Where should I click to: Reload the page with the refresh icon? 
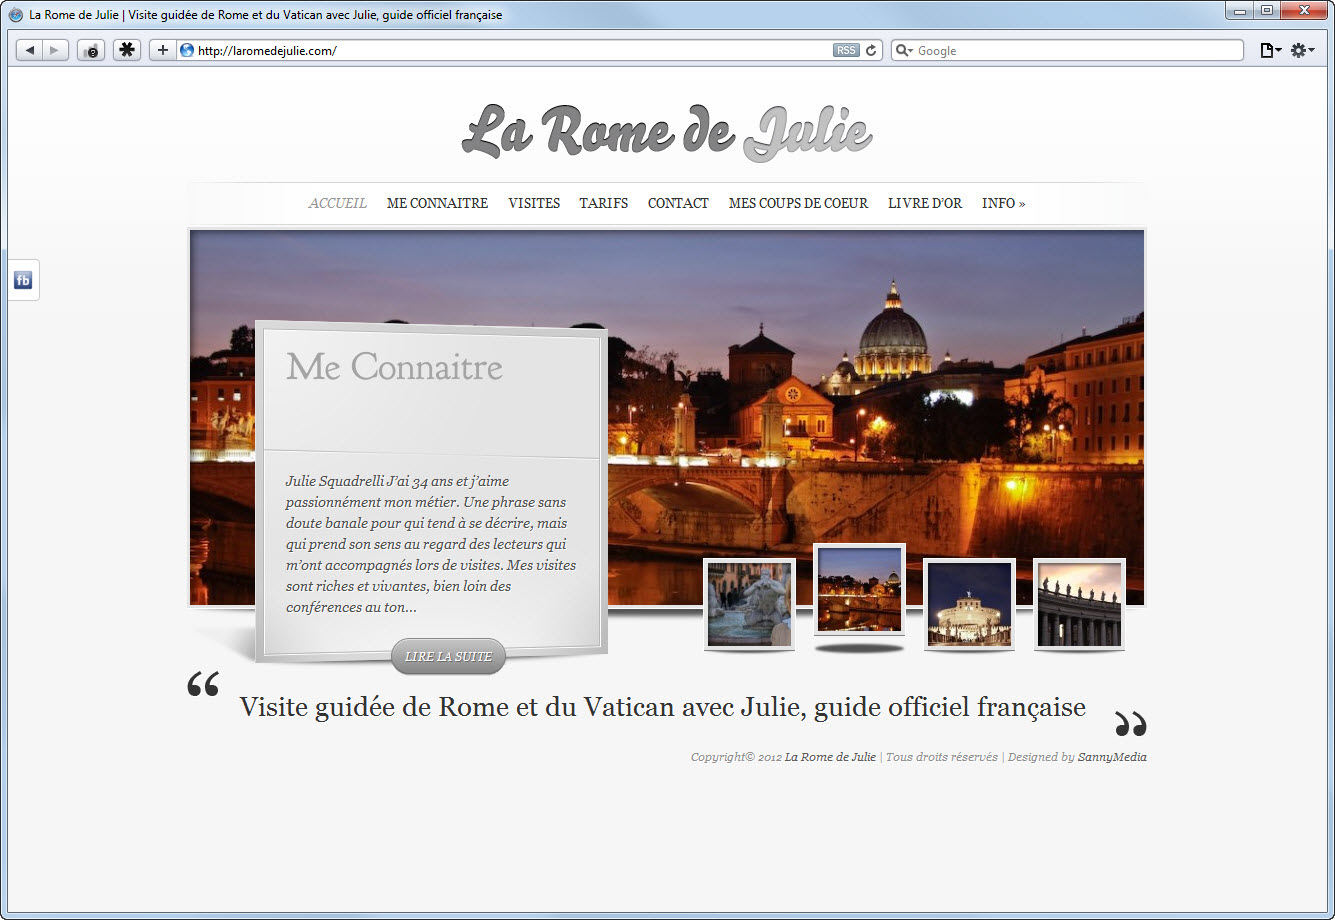(871, 50)
